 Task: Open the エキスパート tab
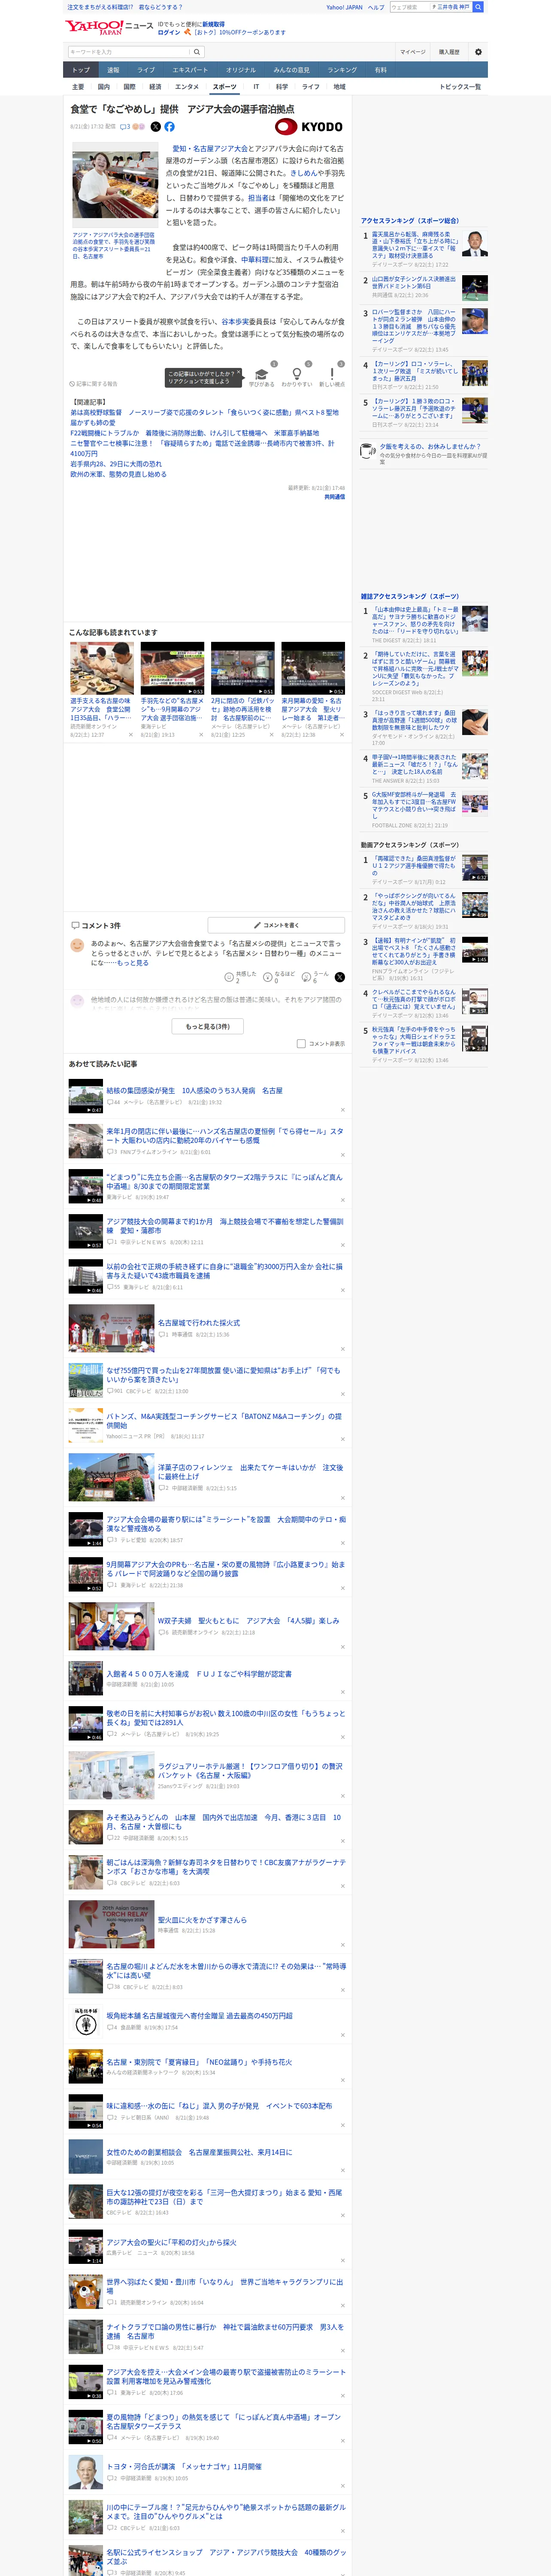190,70
